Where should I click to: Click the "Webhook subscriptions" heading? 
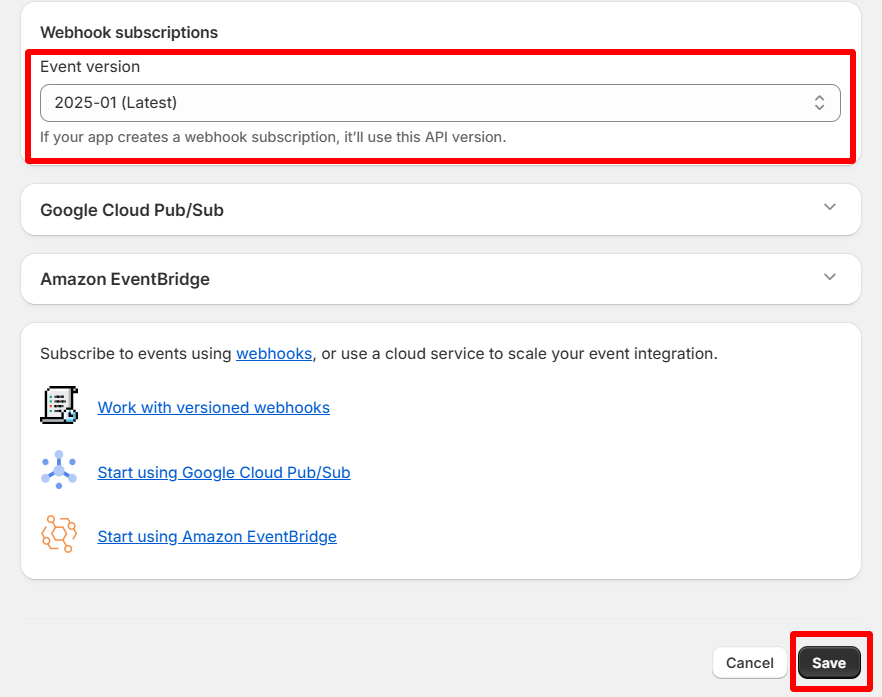coord(129,32)
